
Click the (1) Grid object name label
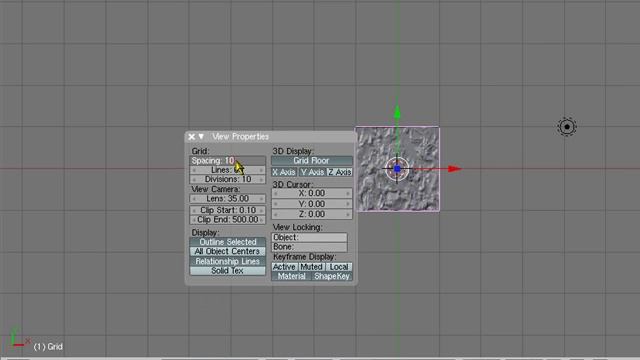pyautogui.click(x=48, y=347)
